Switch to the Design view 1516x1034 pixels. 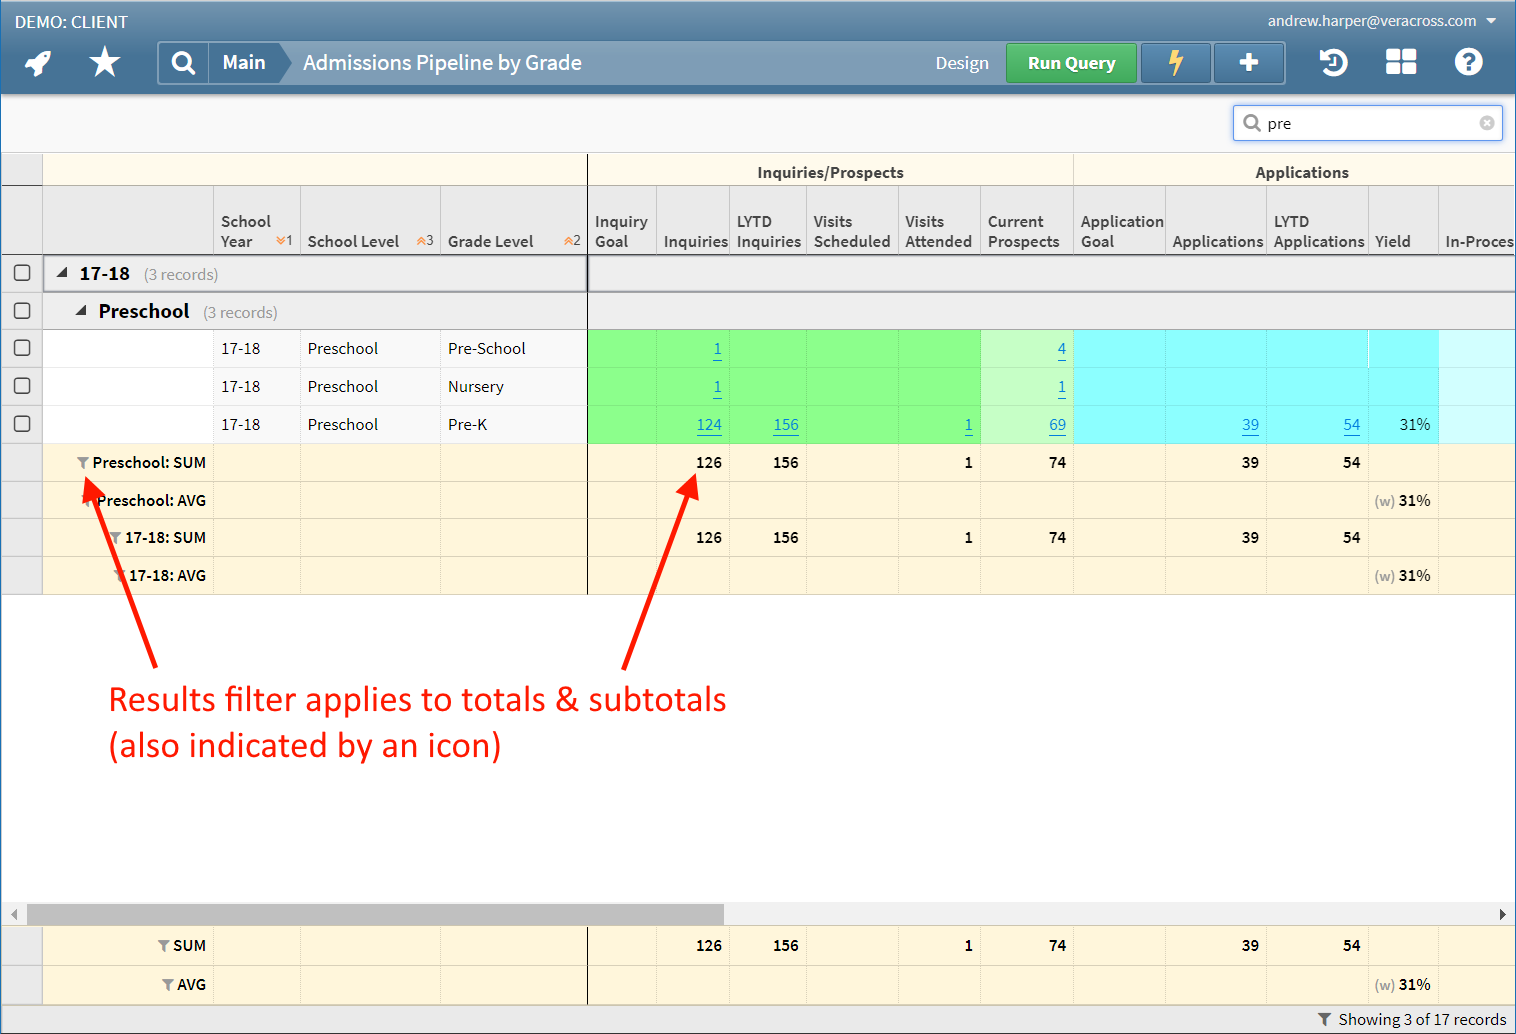[x=961, y=62]
